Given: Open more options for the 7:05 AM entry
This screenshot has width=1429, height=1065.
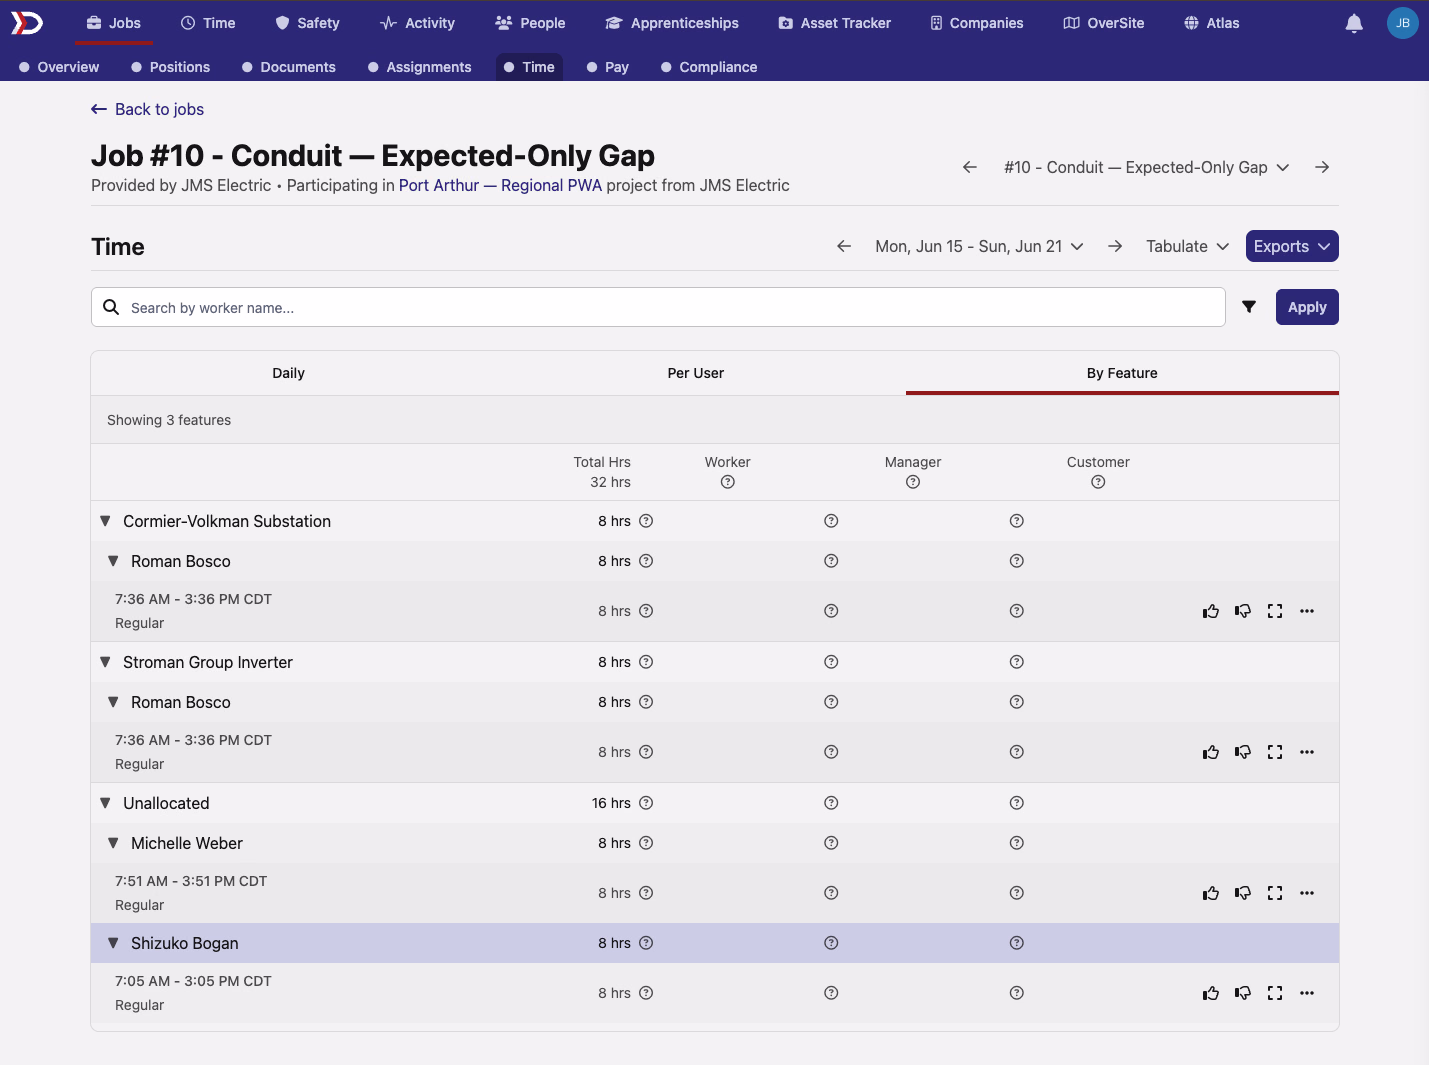Looking at the screenshot, I should tap(1307, 993).
